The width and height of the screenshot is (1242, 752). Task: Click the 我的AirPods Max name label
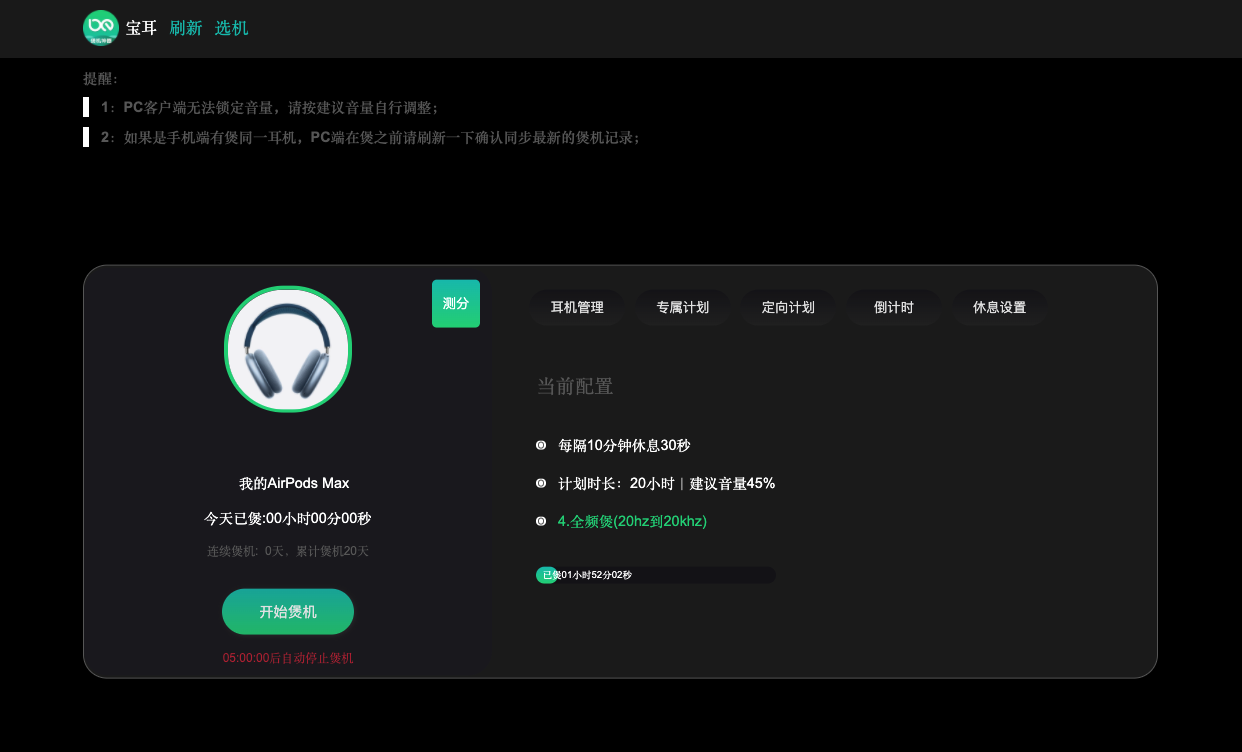tap(294, 483)
